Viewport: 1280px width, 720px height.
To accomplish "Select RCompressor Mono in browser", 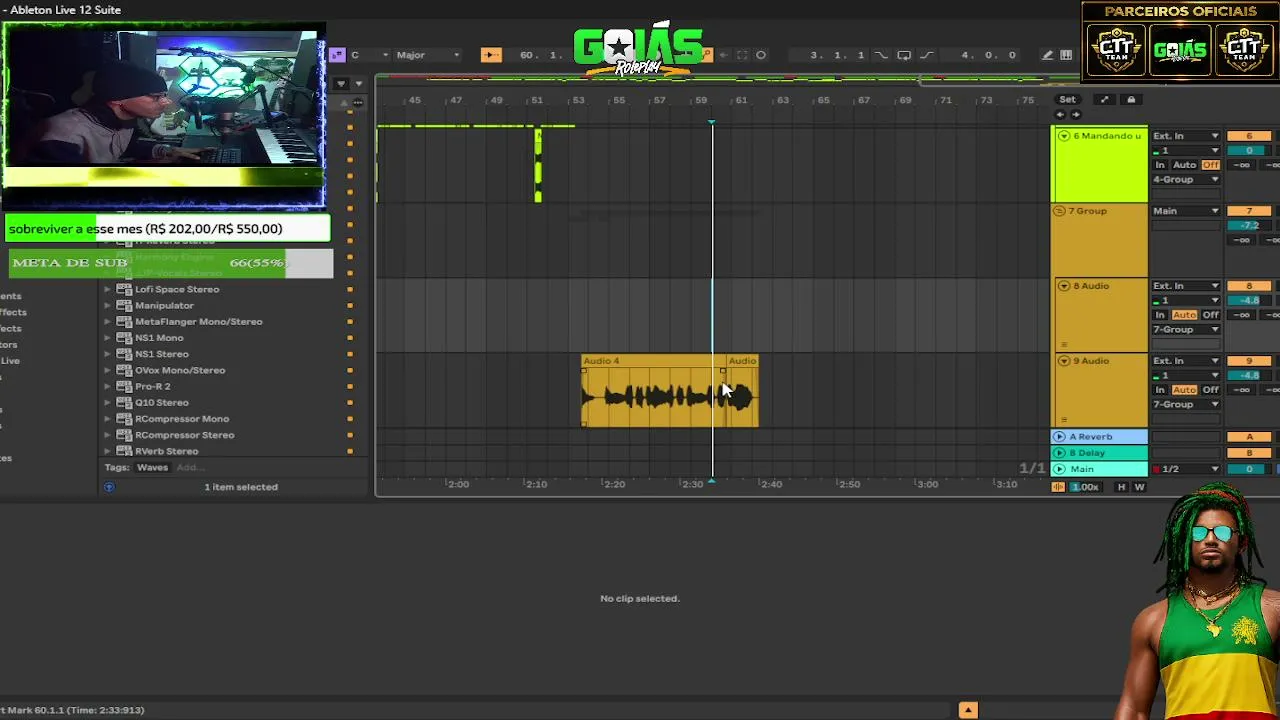I will [x=181, y=419].
